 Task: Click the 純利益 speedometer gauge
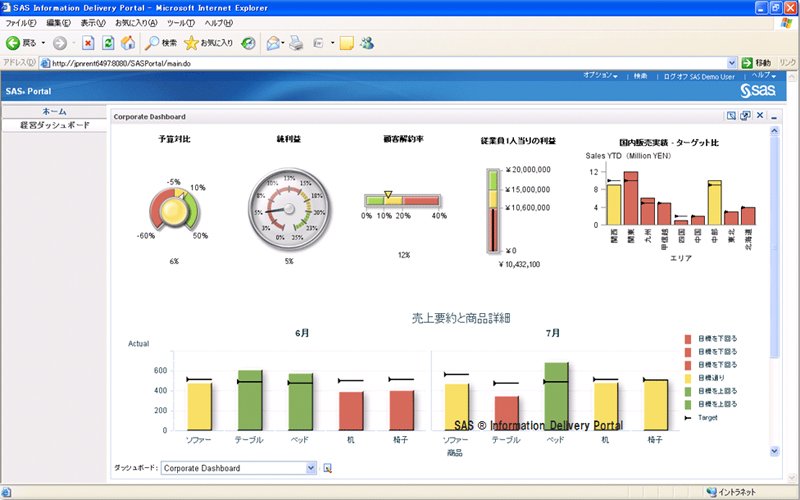(289, 209)
